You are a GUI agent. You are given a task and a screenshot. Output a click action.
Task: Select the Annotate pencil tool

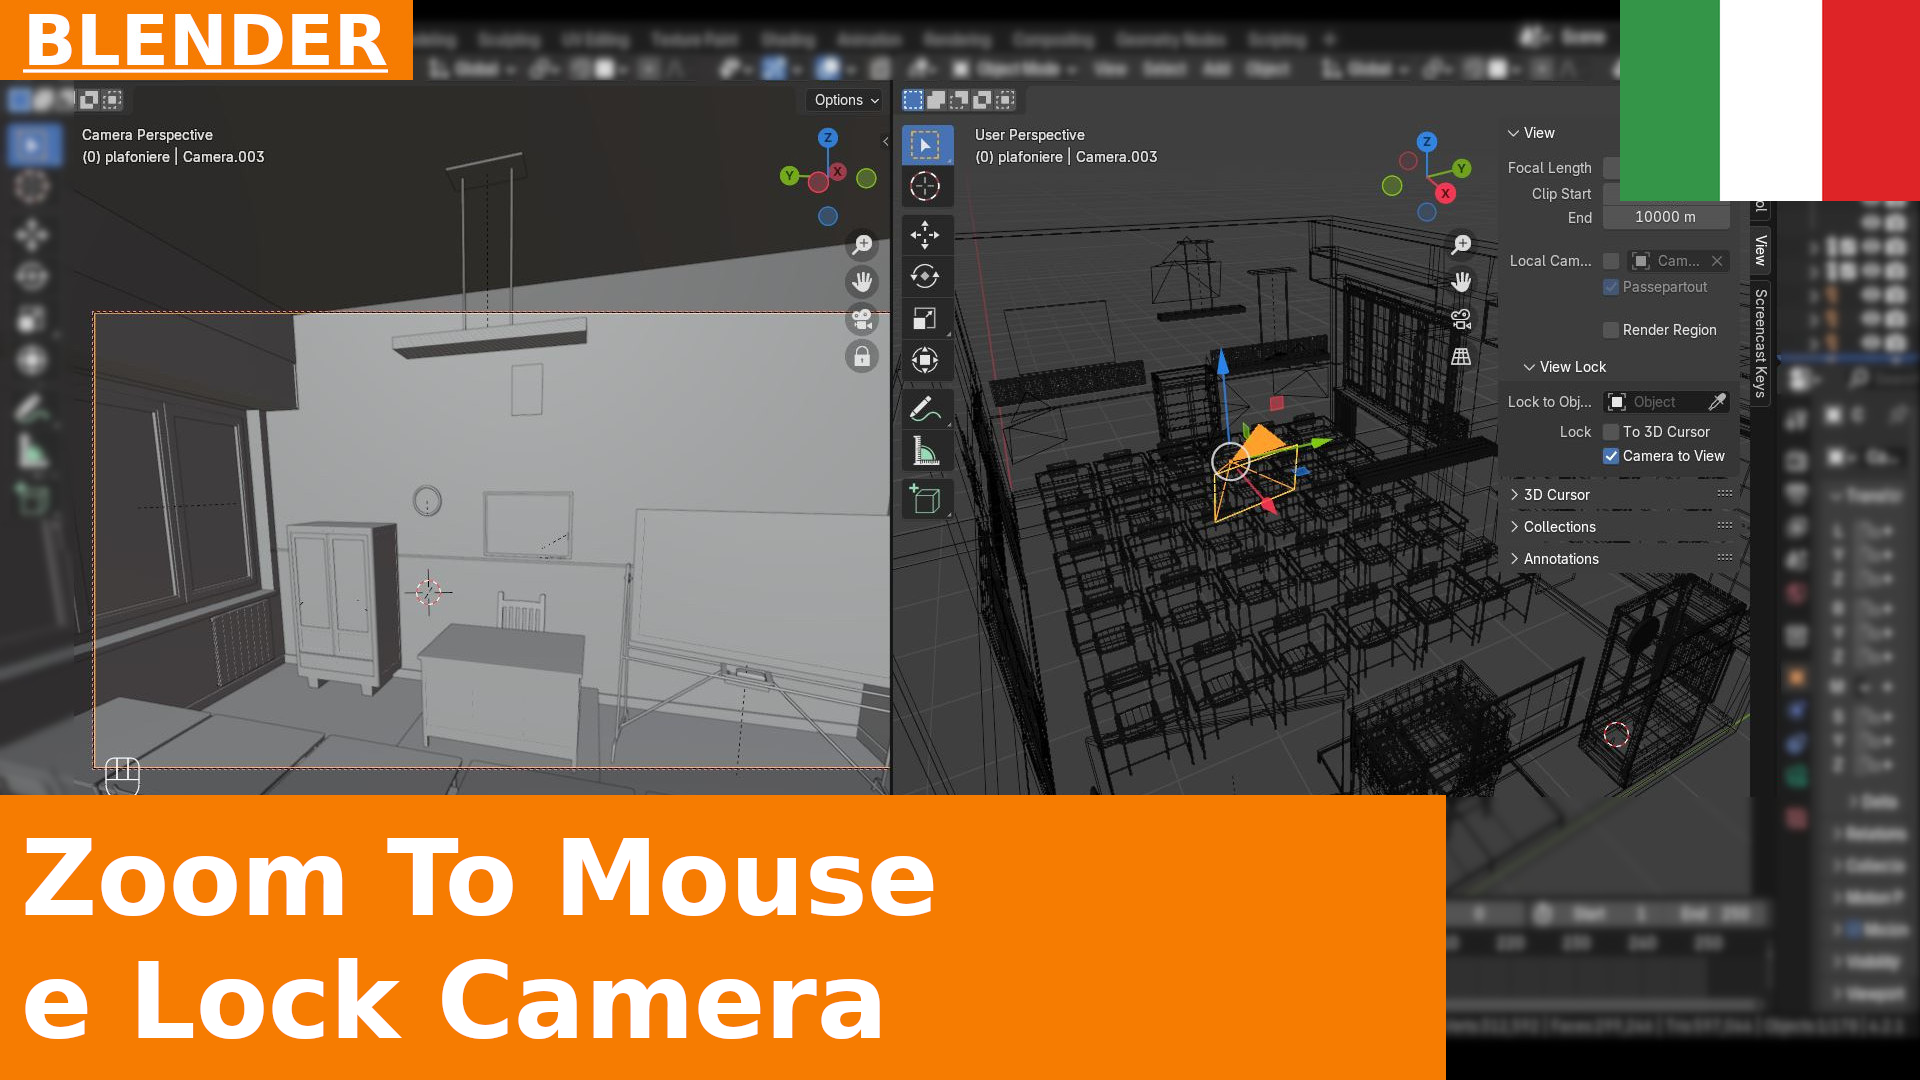926,409
